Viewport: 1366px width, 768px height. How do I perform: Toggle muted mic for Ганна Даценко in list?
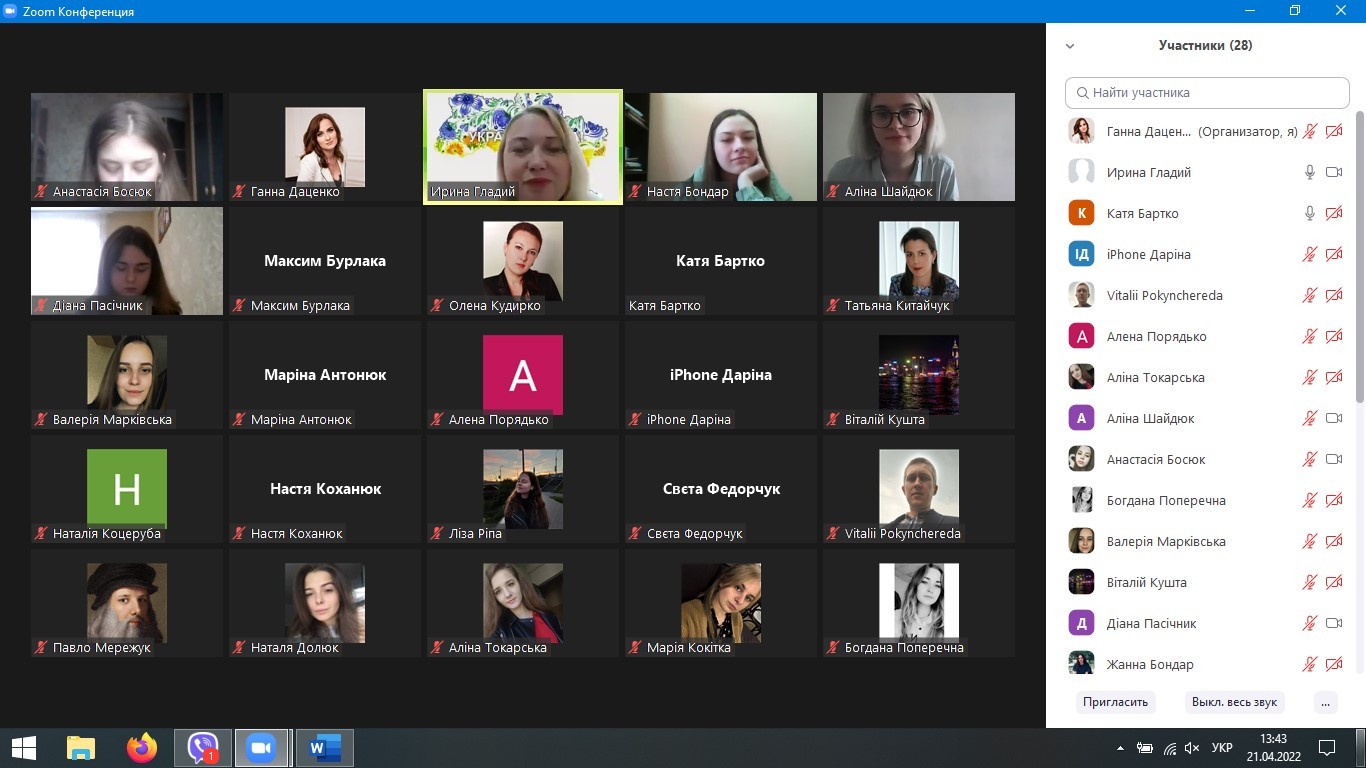coord(1309,131)
